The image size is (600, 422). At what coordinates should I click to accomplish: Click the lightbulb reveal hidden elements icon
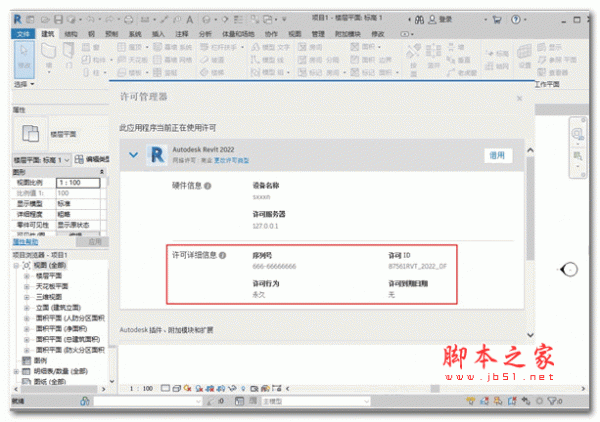pos(243,389)
